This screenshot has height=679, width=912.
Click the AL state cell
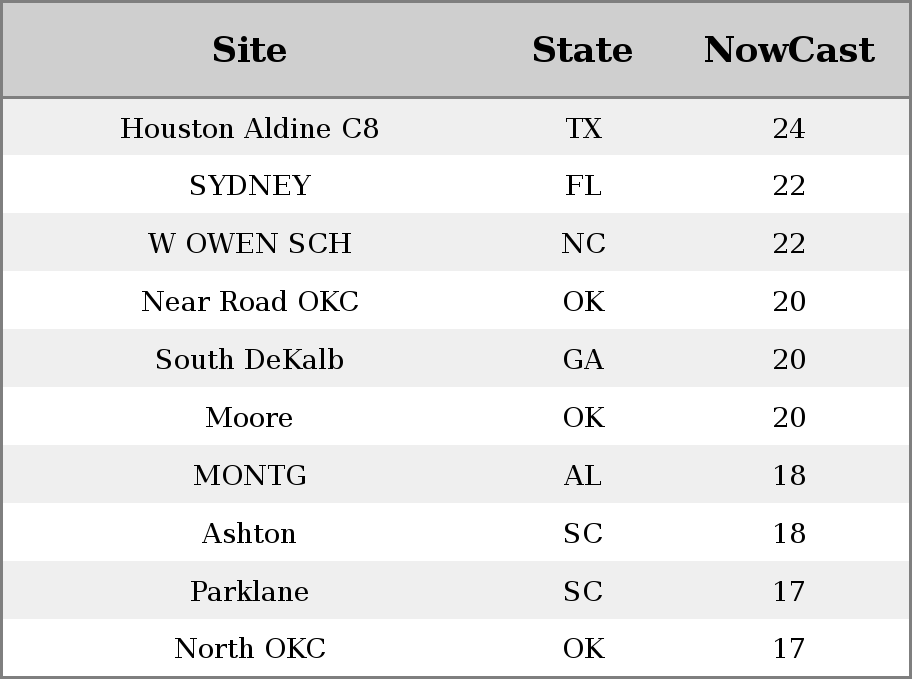tap(583, 476)
